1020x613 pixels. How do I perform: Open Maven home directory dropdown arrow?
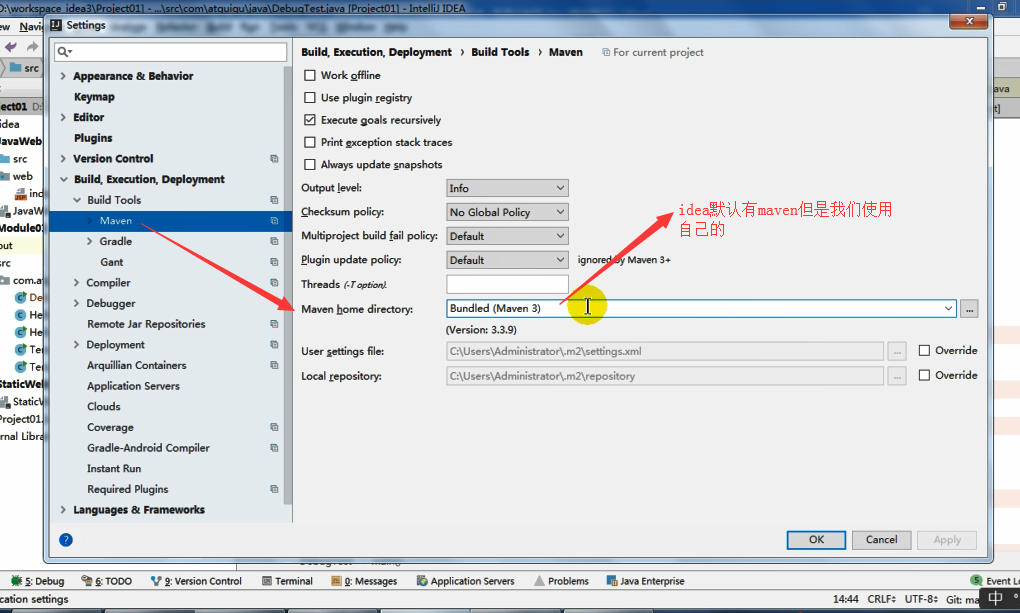point(948,308)
